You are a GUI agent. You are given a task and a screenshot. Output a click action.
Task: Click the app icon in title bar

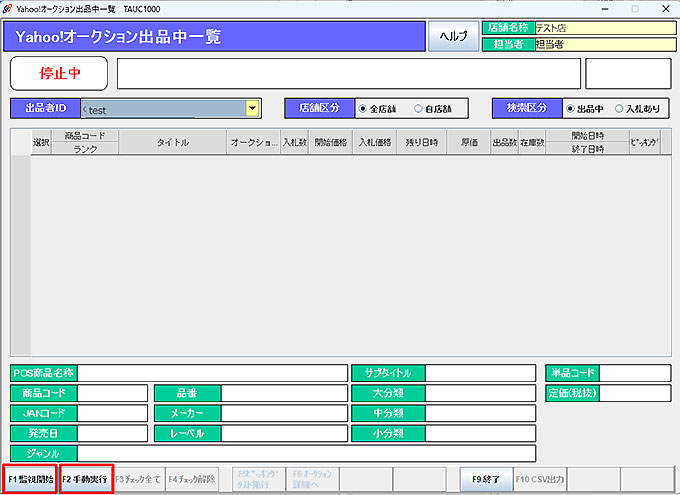(x=8, y=7)
